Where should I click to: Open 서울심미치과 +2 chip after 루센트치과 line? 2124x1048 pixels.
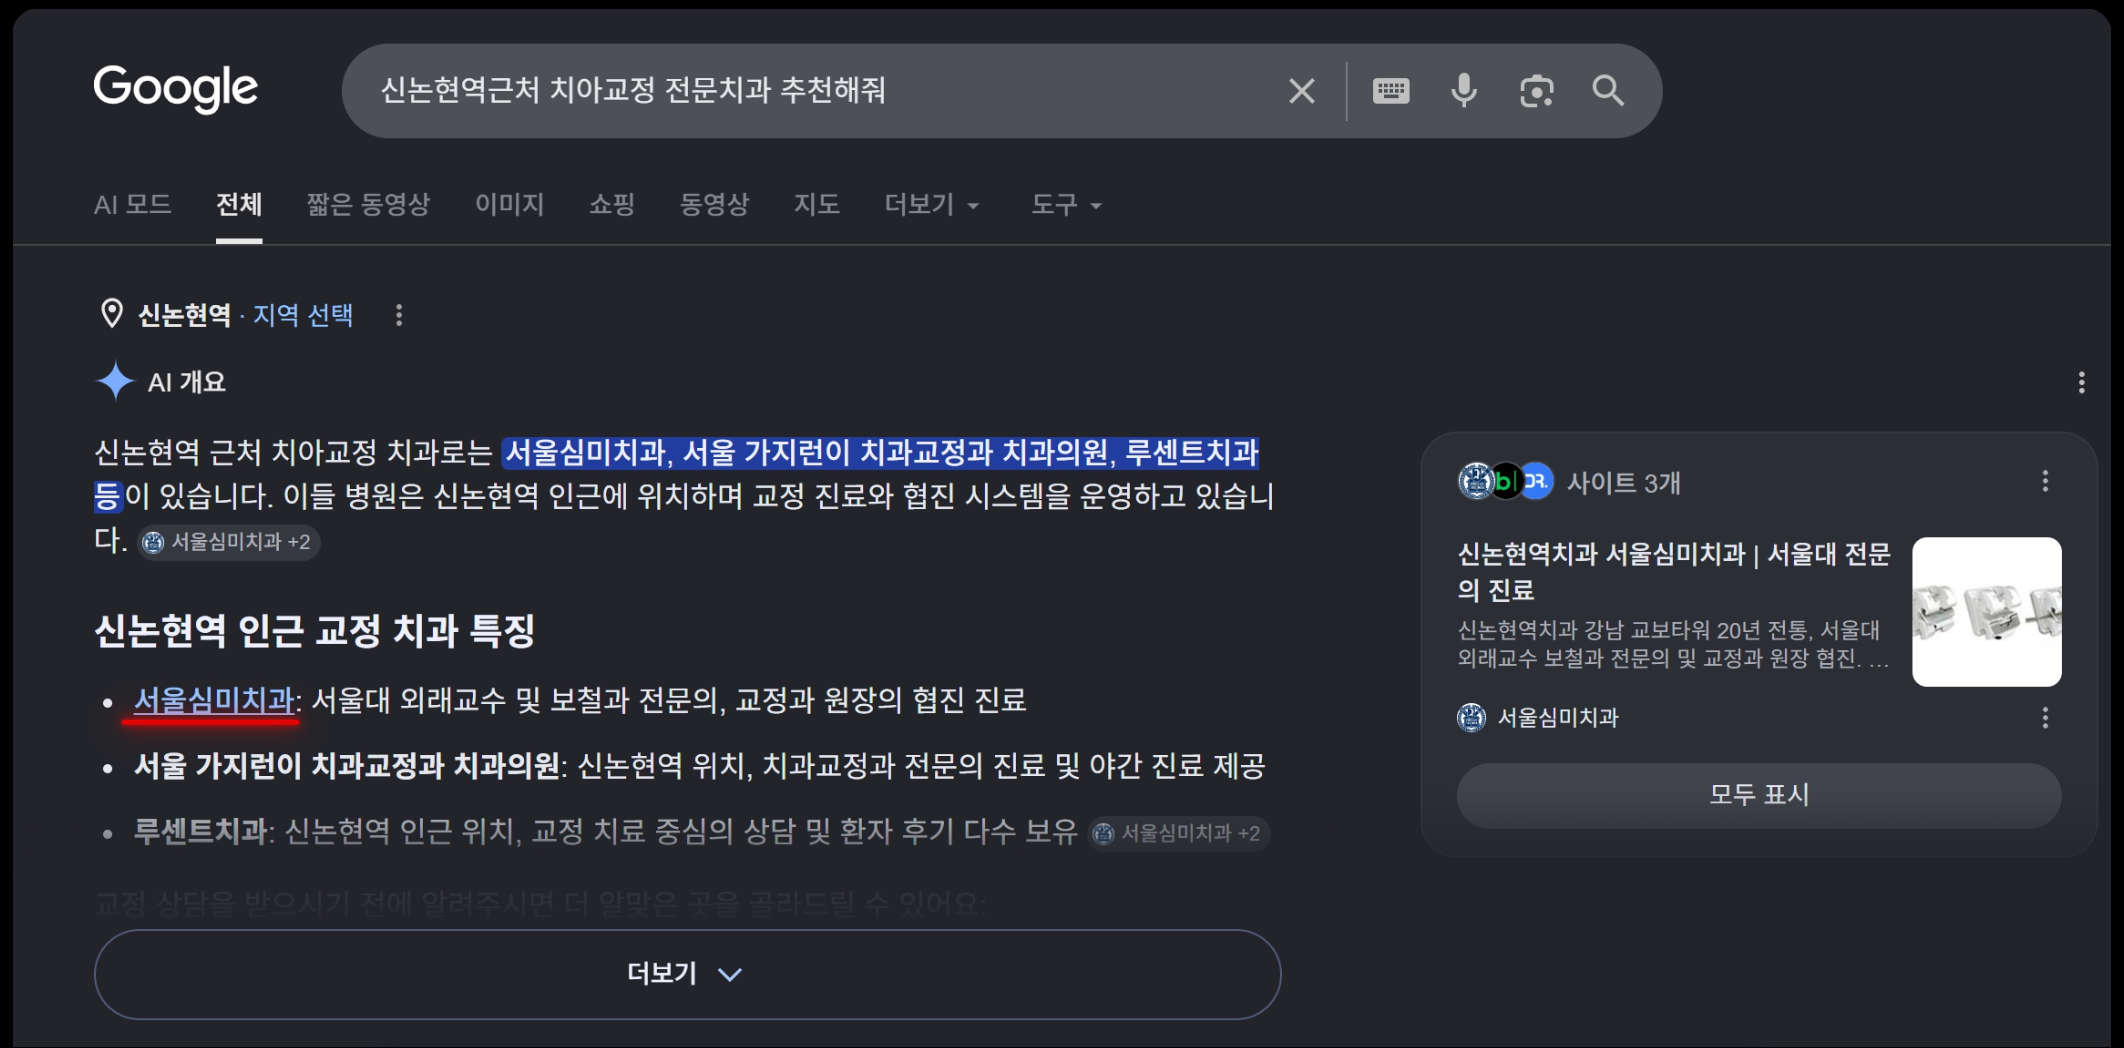[x=1178, y=833]
